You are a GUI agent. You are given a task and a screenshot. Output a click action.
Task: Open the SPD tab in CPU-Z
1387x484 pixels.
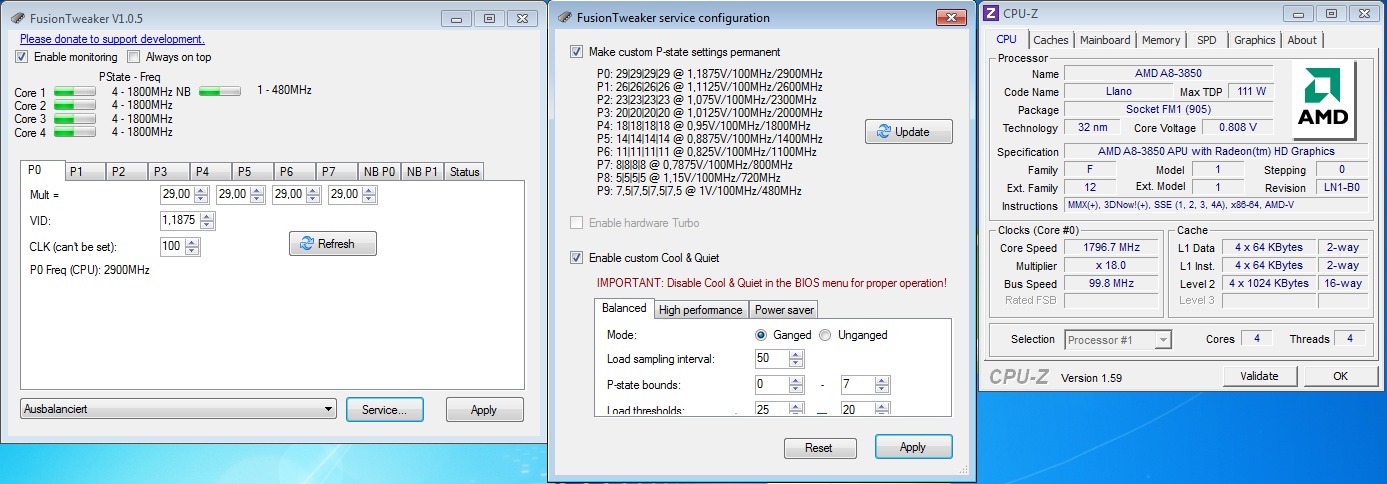(x=1207, y=40)
